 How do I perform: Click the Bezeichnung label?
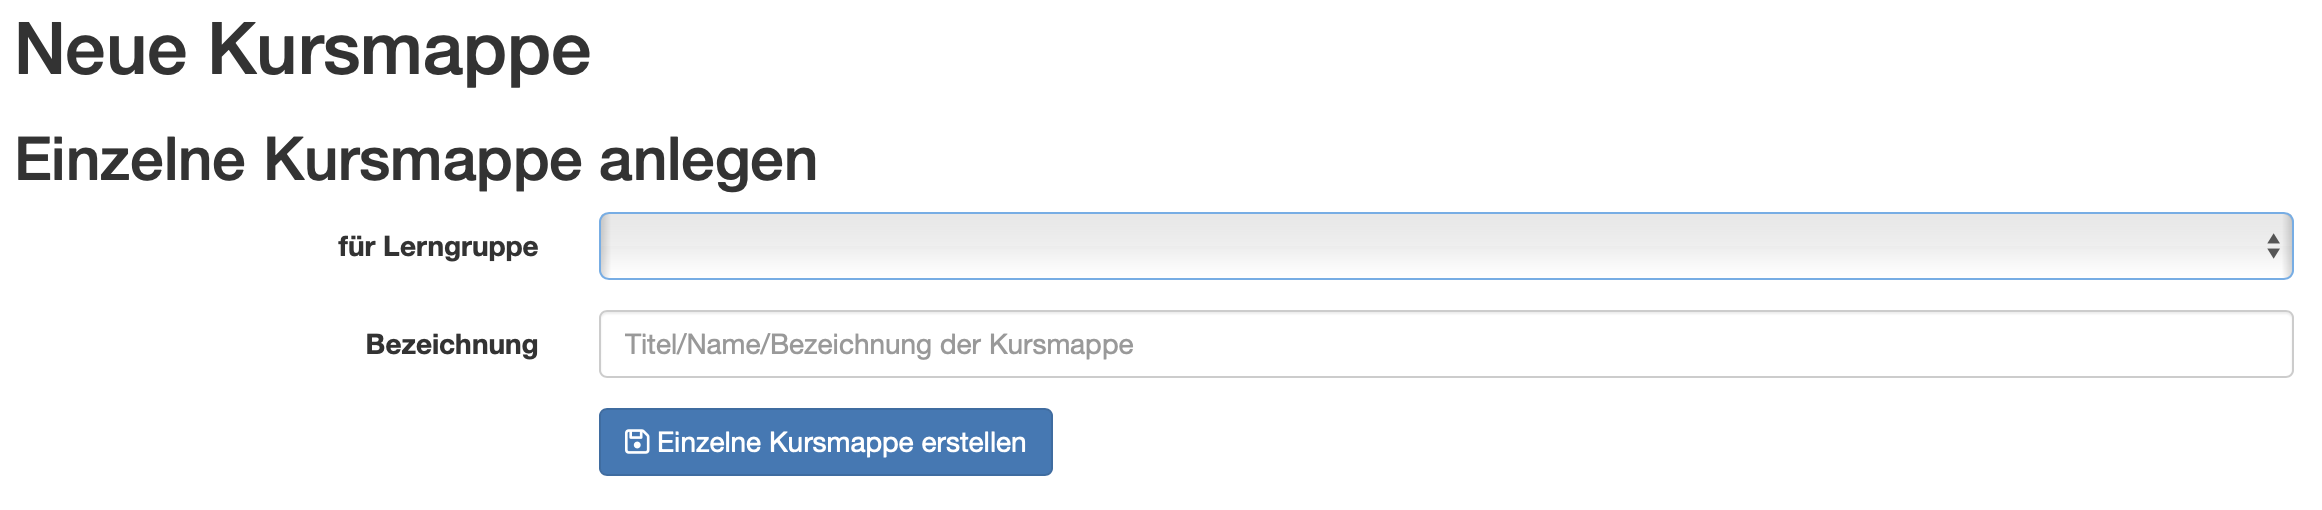coord(451,345)
